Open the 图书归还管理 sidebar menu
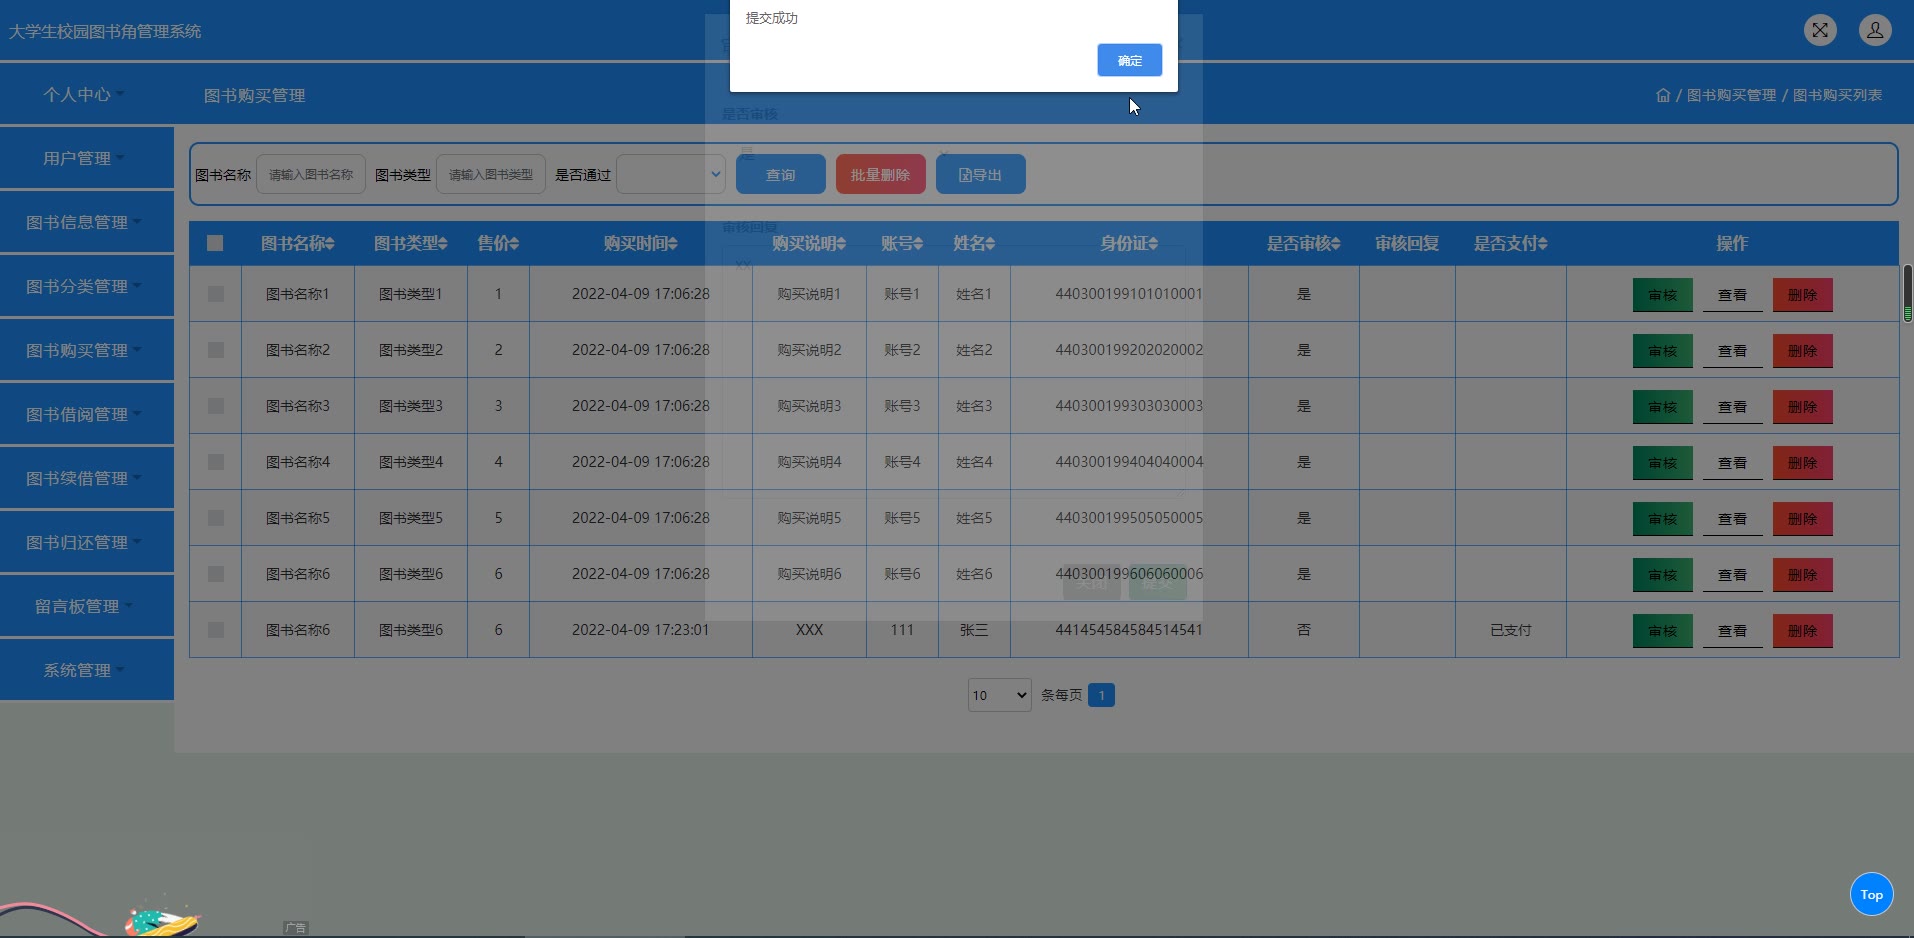 84,542
